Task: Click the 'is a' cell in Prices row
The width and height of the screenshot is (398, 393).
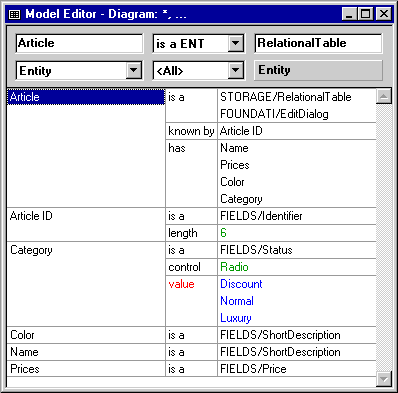Action: tap(191, 369)
